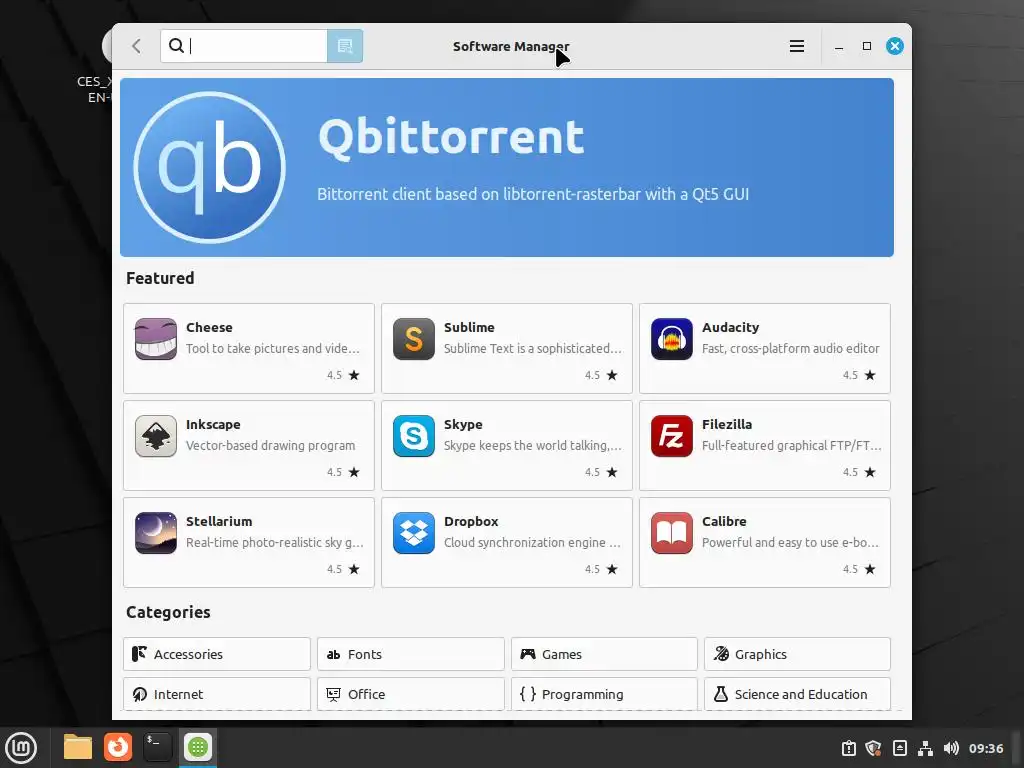
Task: Open the Dropbox app icon
Action: coord(413,533)
